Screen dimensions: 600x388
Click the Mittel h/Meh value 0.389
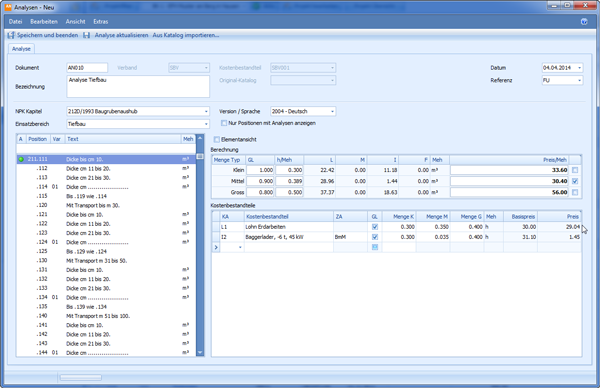click(x=289, y=181)
